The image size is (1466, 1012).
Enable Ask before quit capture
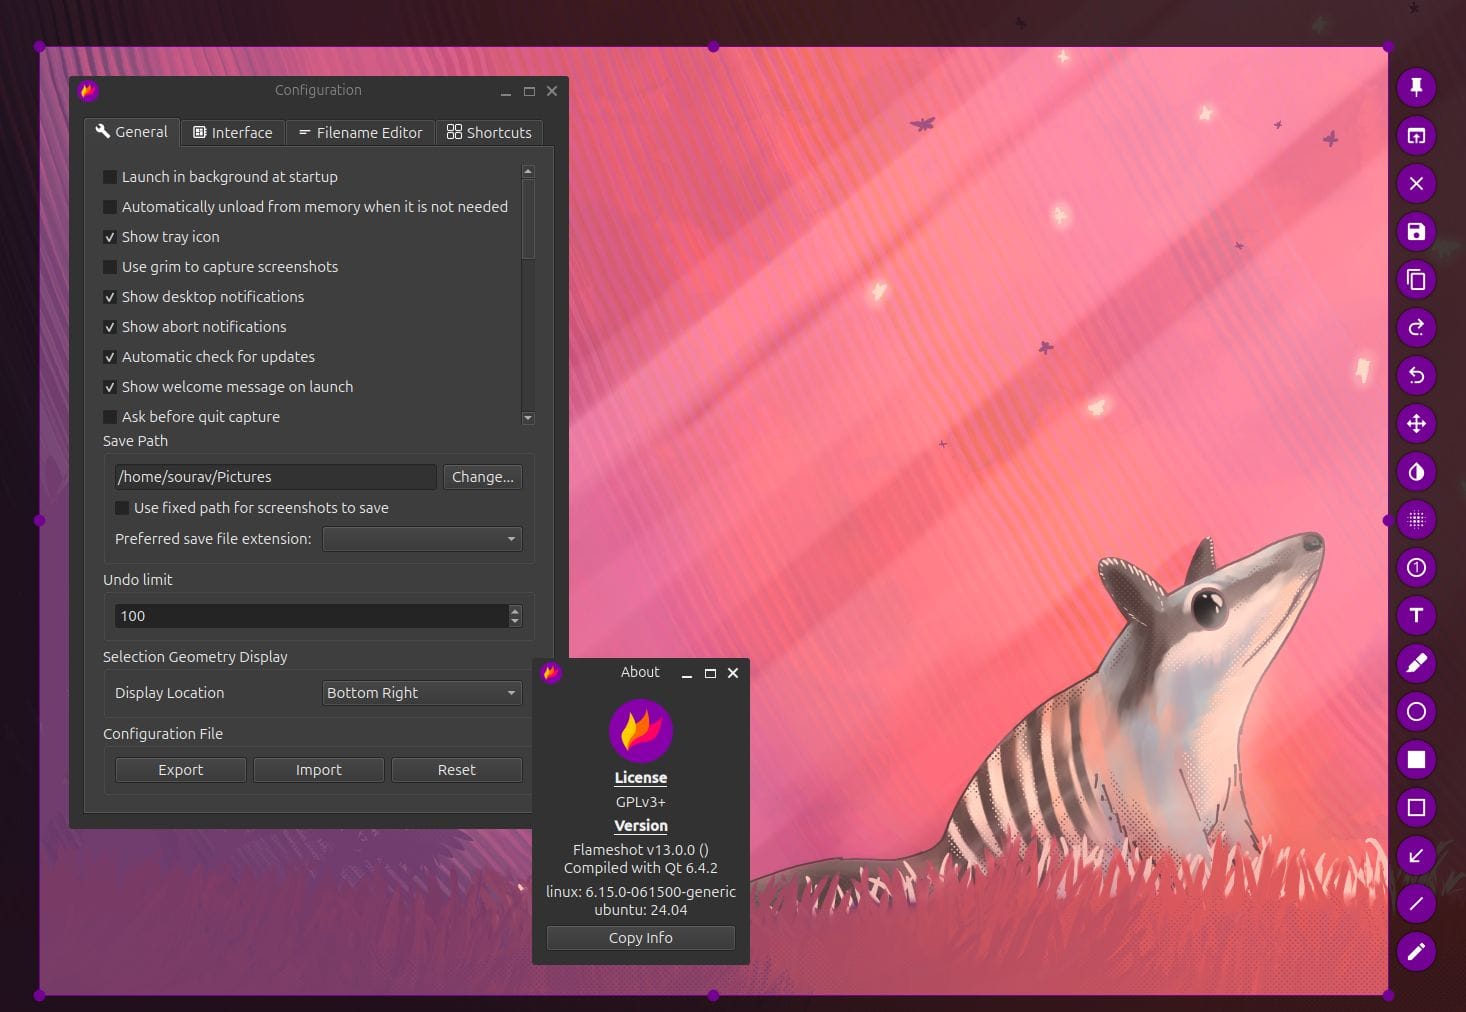(110, 417)
